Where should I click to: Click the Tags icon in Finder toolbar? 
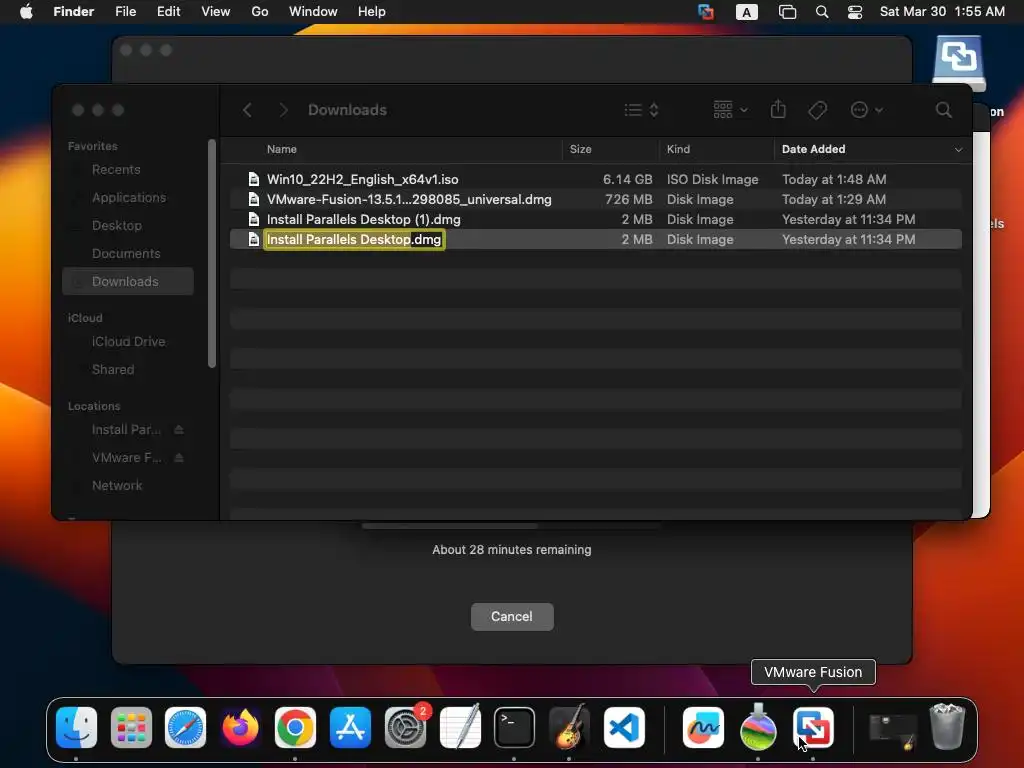click(x=817, y=110)
